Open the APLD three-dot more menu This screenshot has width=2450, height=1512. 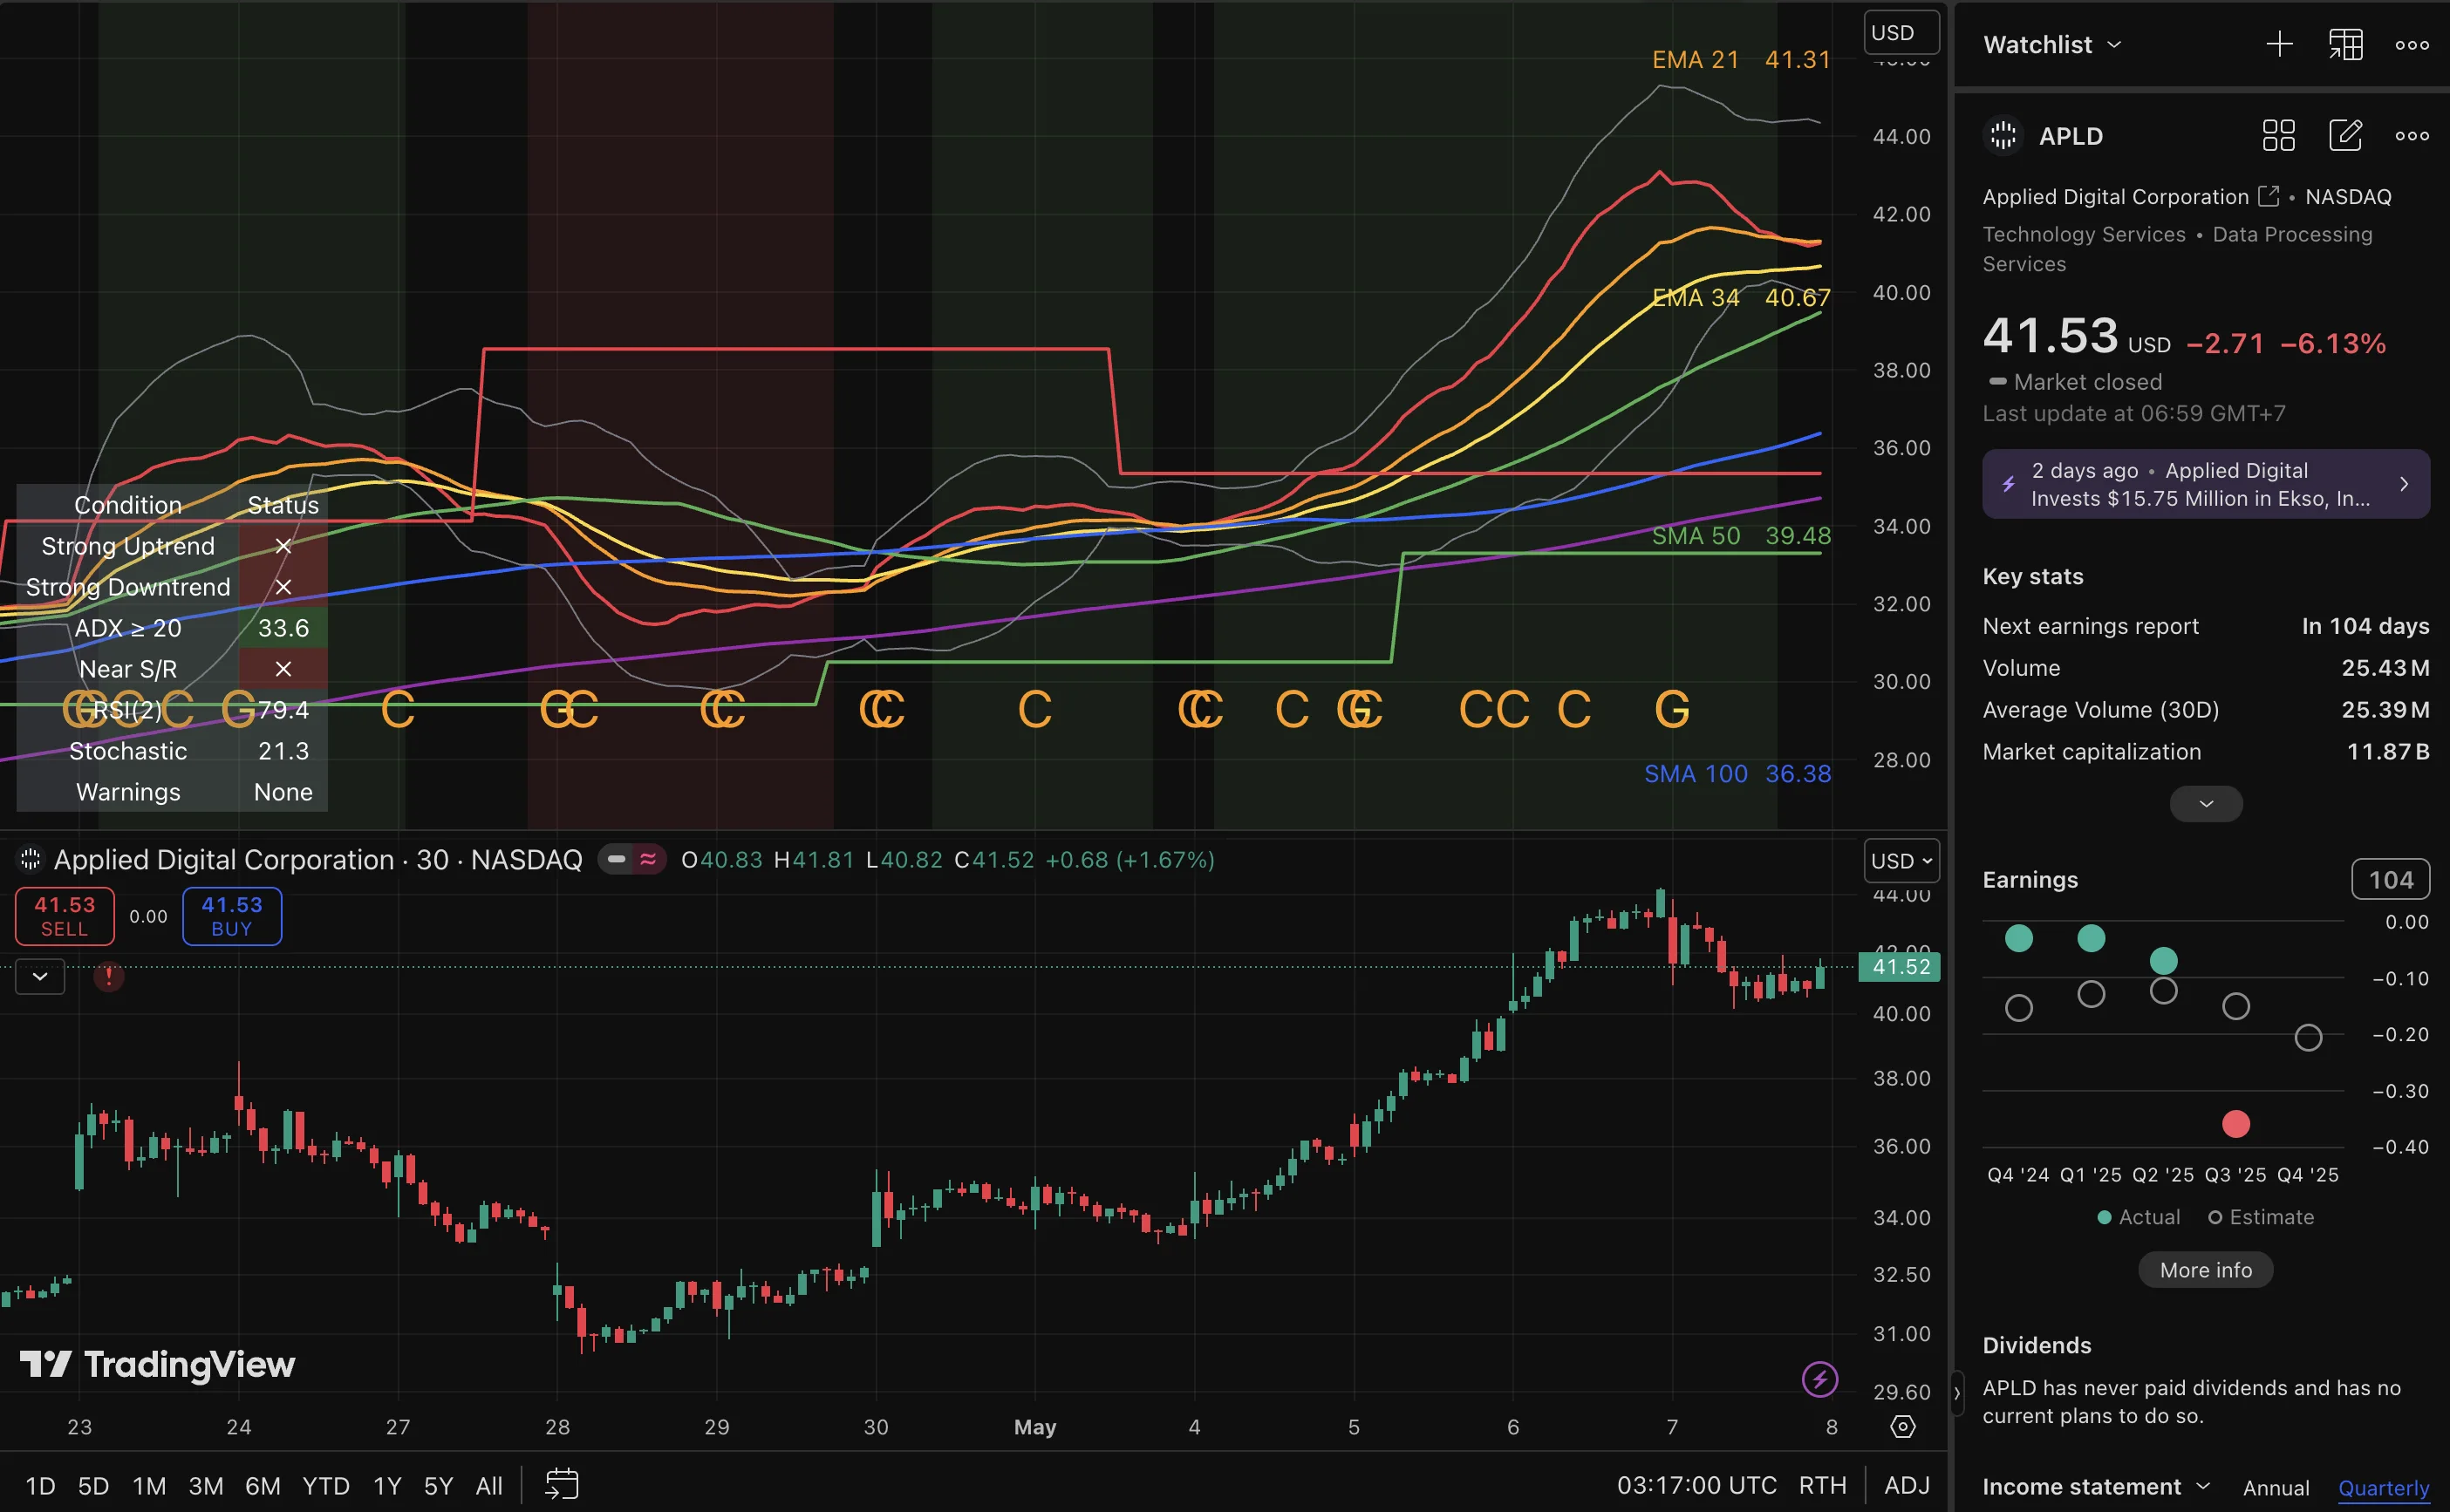tap(2412, 136)
